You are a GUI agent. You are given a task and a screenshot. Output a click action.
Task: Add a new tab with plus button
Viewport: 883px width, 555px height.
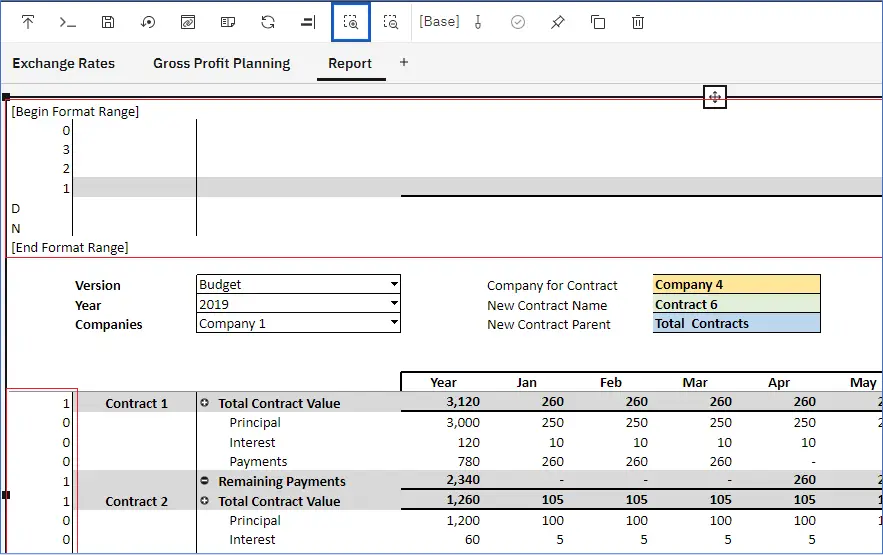point(404,62)
